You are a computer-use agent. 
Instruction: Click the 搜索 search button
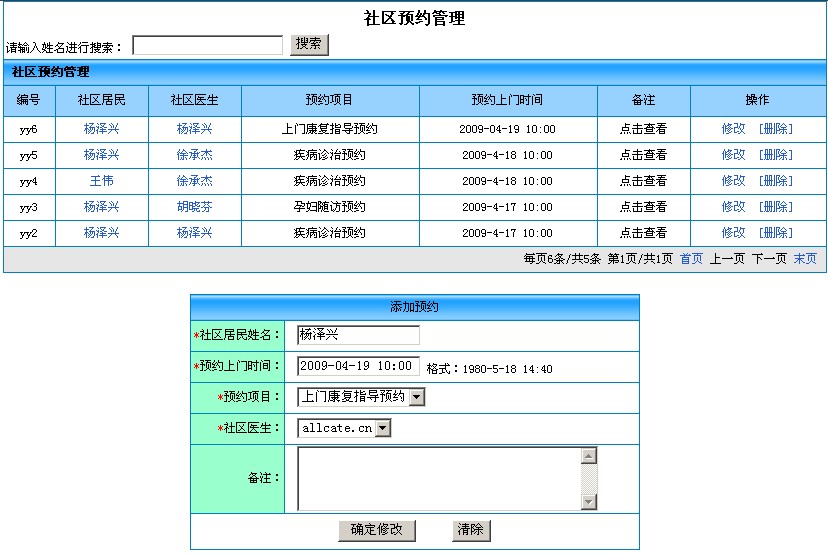(x=309, y=45)
